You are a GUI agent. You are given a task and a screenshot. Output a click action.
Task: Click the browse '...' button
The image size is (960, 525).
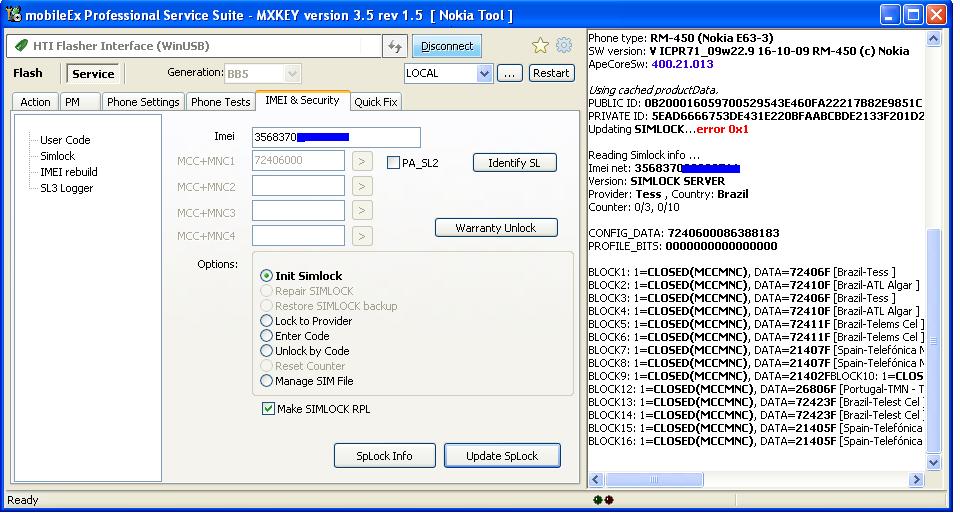click(509, 73)
